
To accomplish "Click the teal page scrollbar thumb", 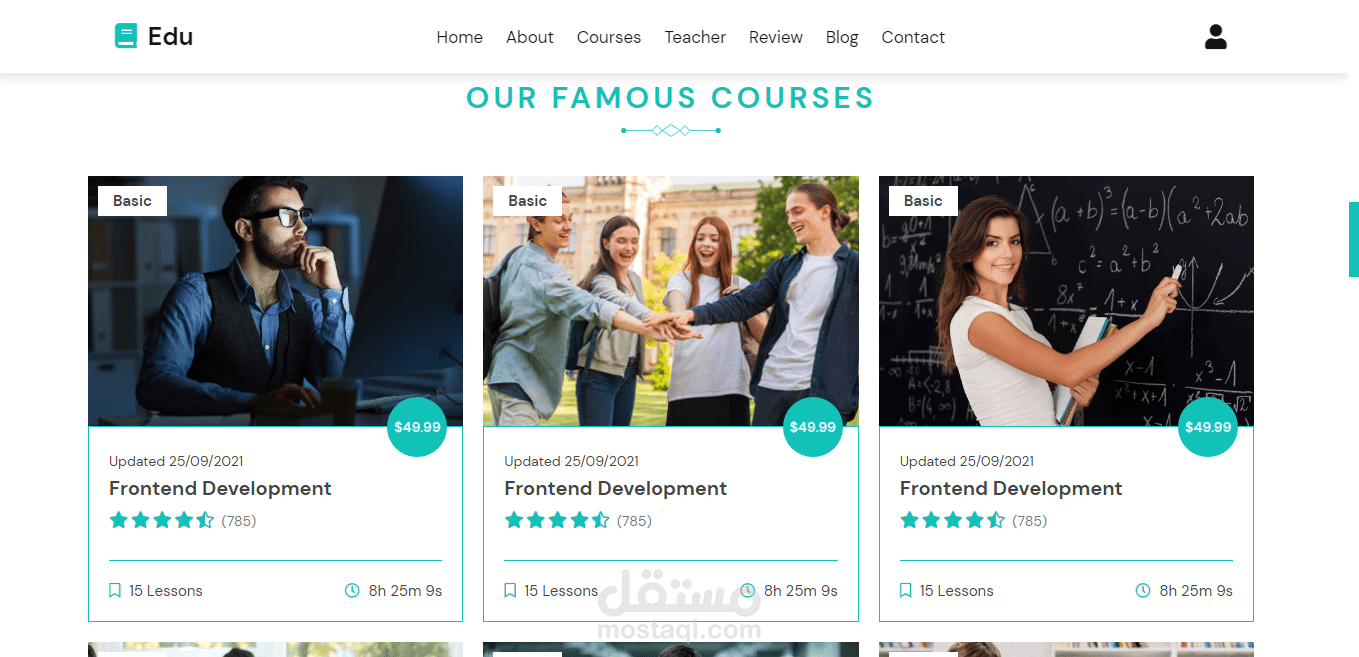I will (1354, 239).
